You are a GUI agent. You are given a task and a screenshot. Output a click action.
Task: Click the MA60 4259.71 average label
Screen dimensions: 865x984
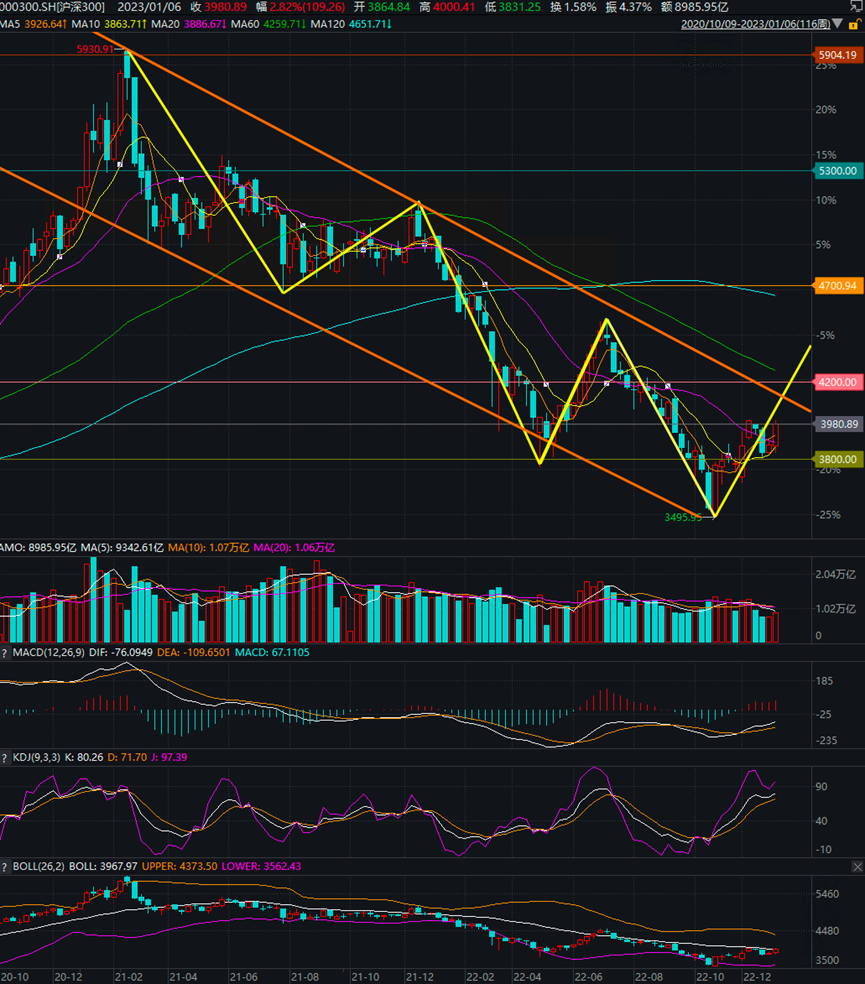[x=269, y=24]
